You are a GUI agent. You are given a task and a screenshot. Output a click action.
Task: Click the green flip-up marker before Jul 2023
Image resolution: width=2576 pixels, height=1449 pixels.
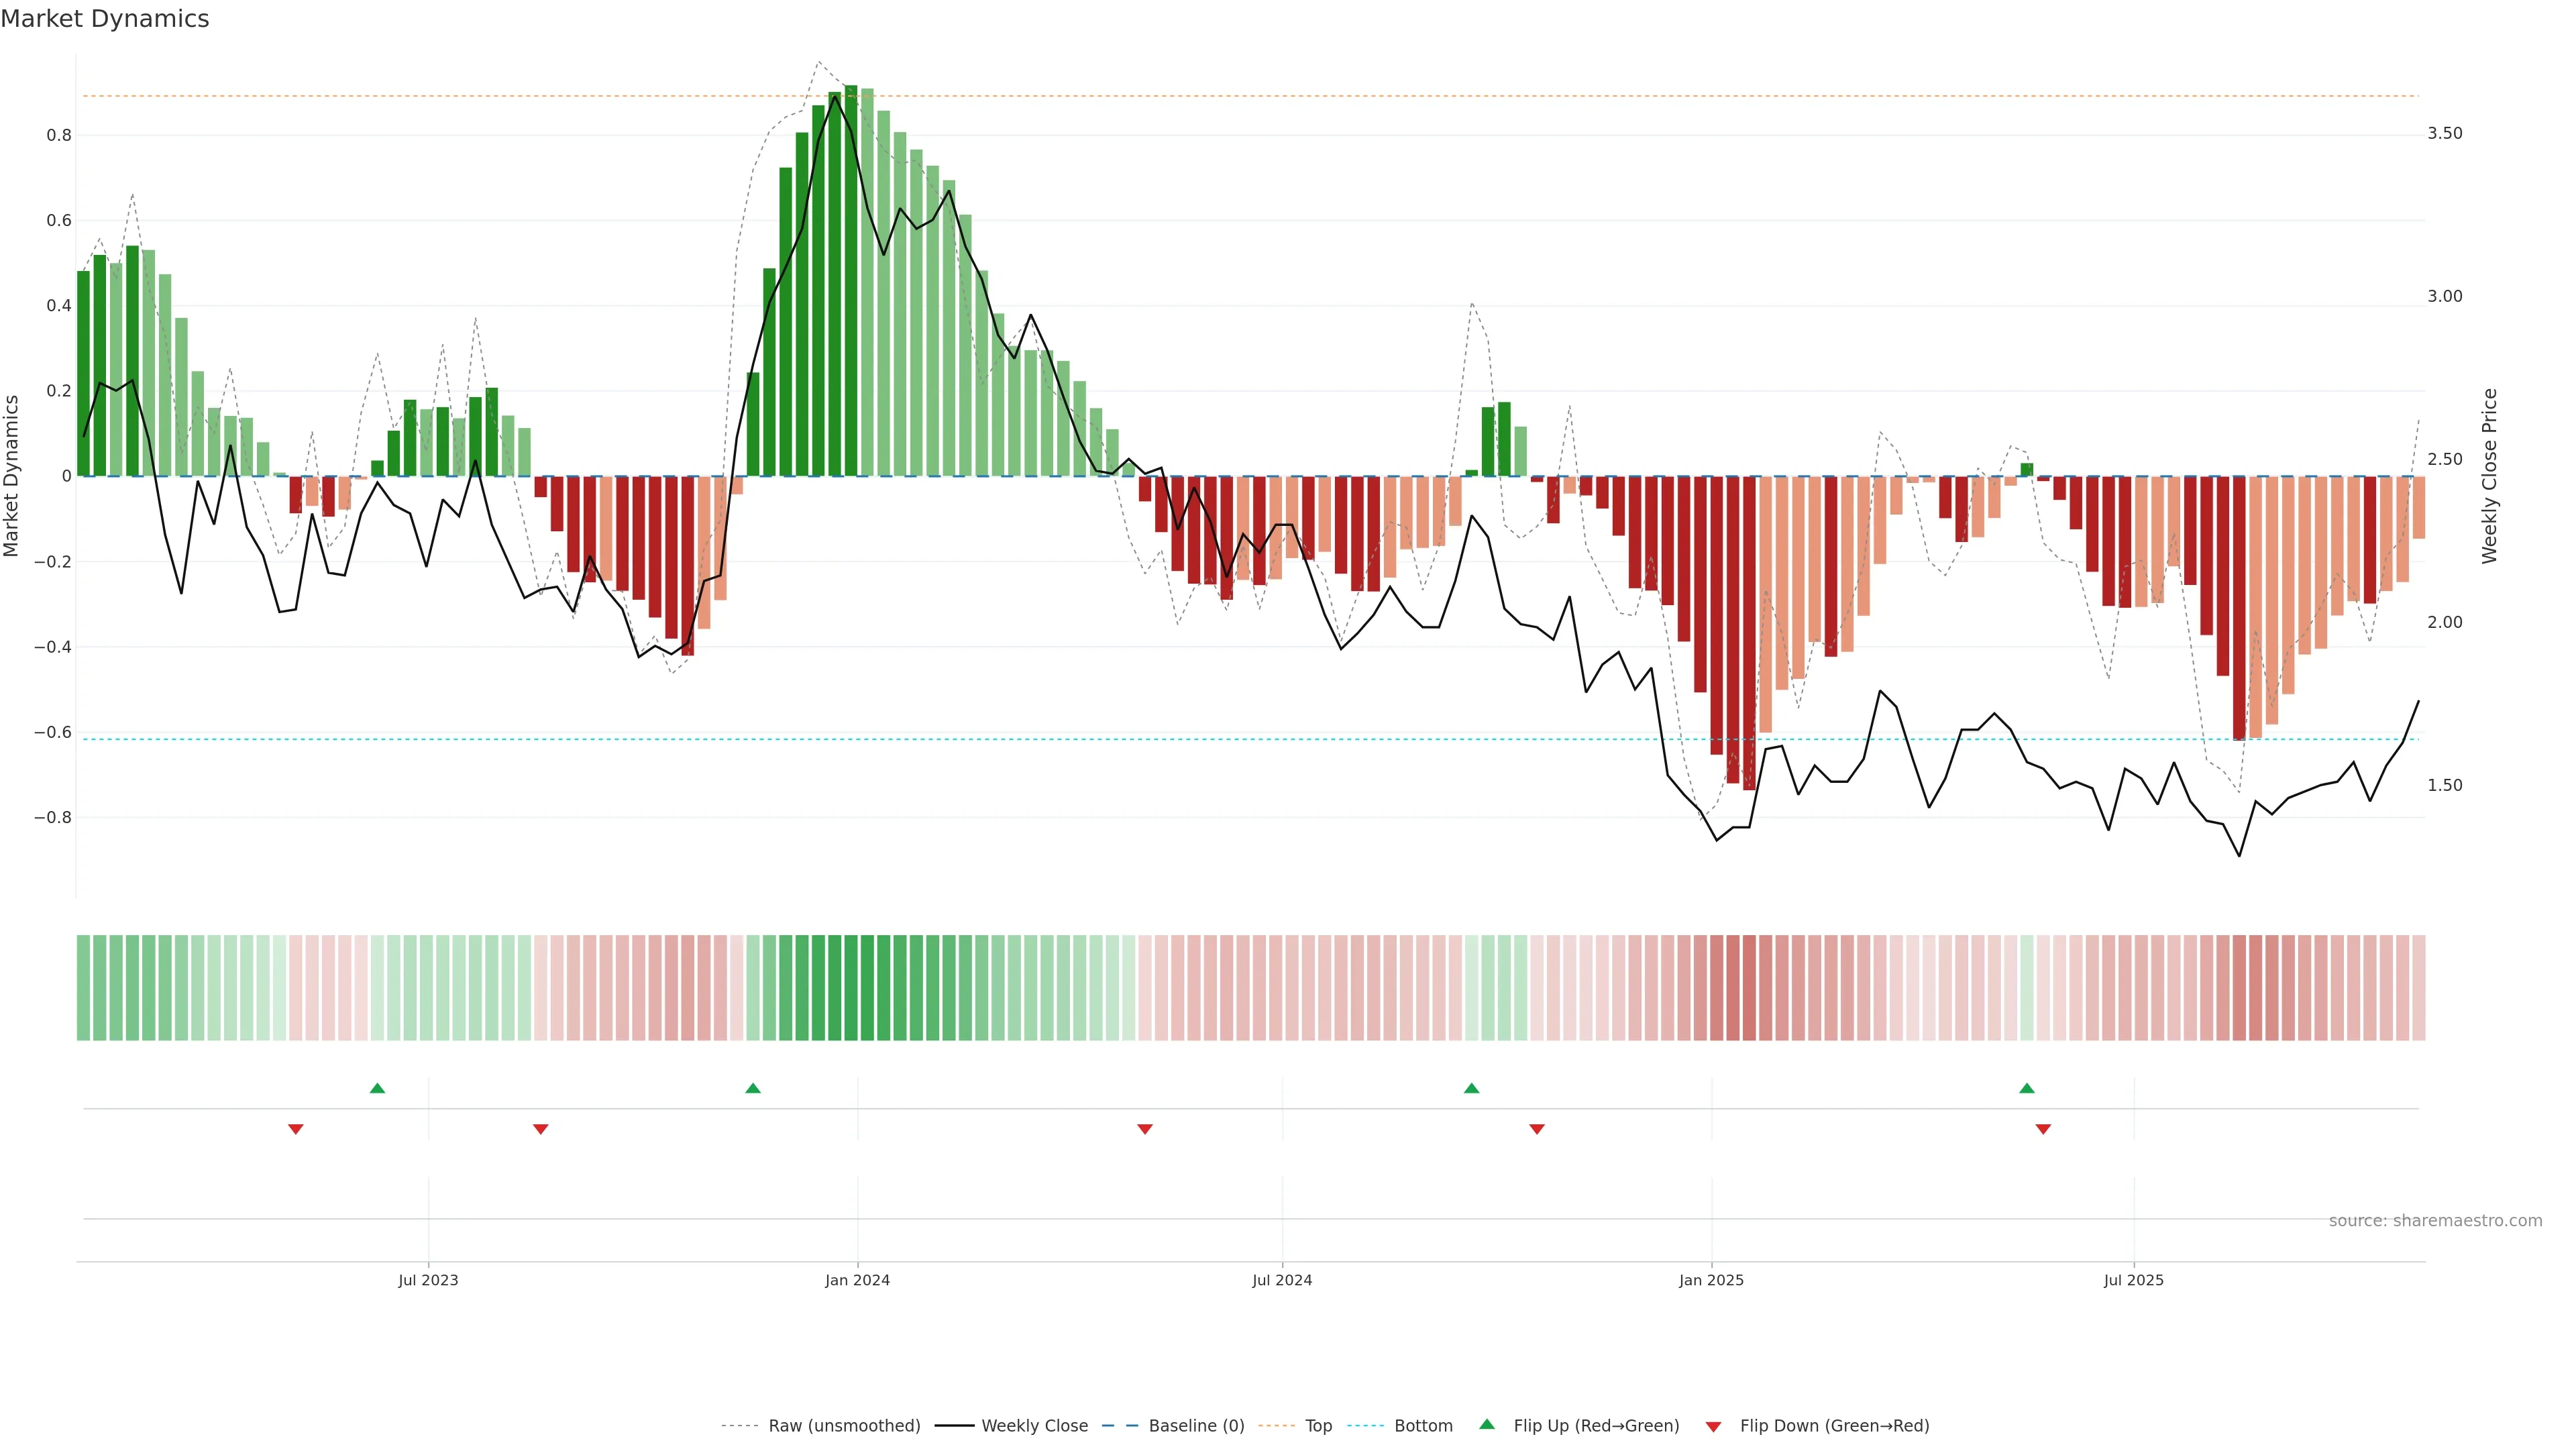[x=377, y=1088]
